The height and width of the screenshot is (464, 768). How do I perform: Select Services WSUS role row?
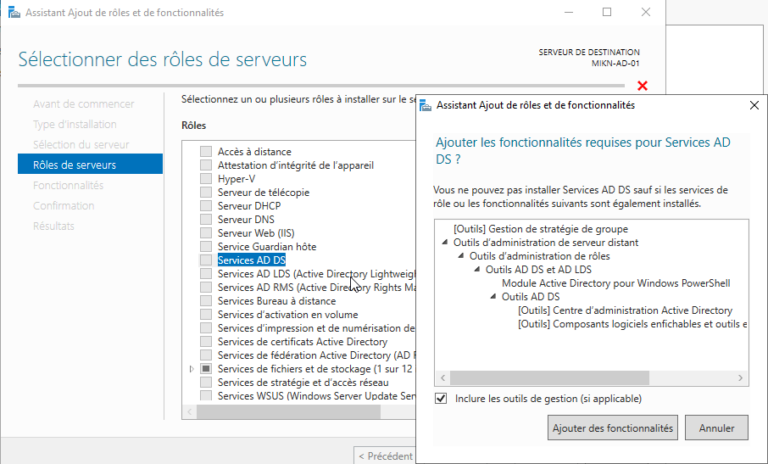tap(316, 396)
